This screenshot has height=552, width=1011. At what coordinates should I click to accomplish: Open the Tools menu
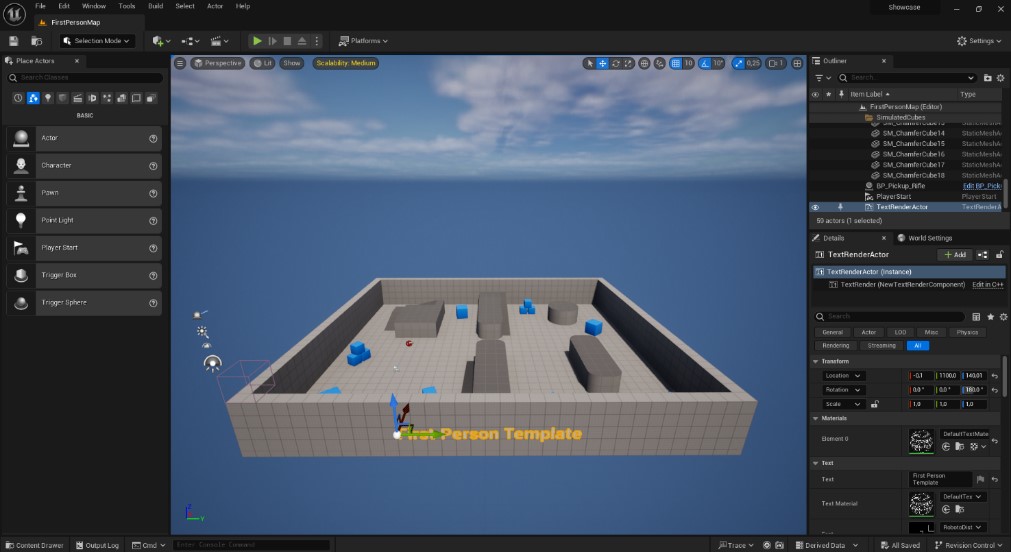(126, 6)
